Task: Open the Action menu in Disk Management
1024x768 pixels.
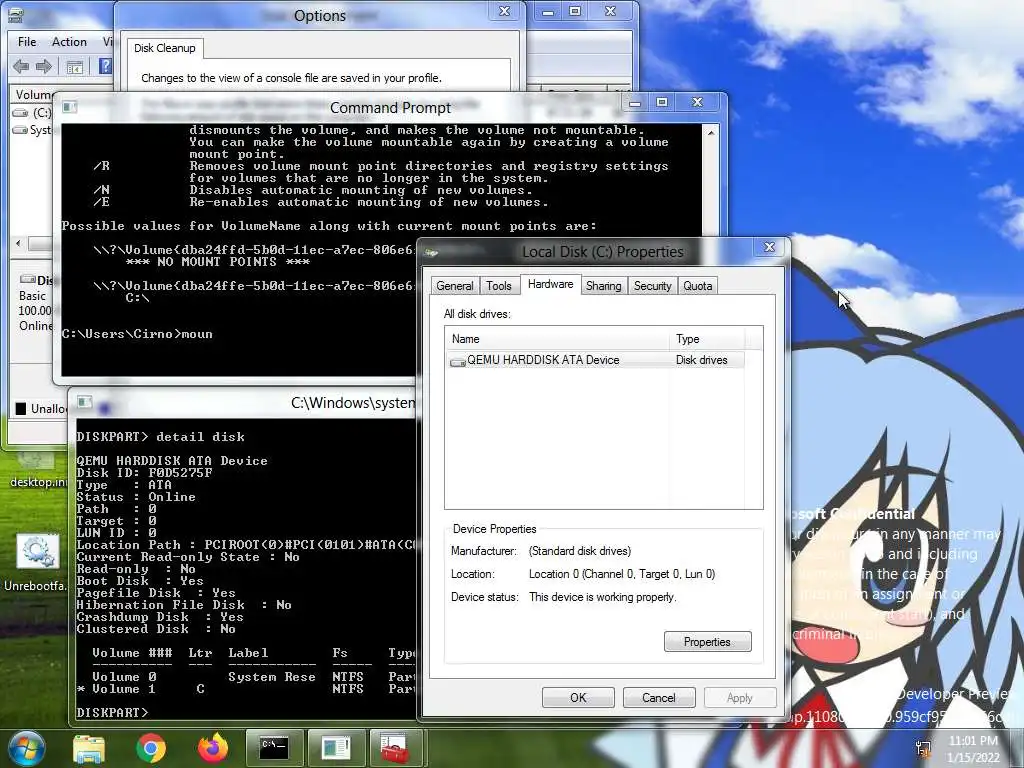Action: click(69, 42)
